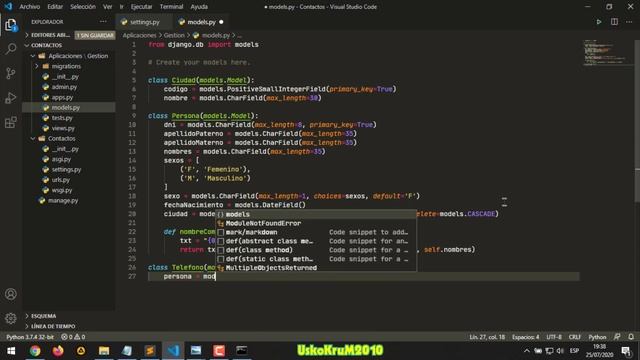Switch to the models.py tab

(201, 22)
